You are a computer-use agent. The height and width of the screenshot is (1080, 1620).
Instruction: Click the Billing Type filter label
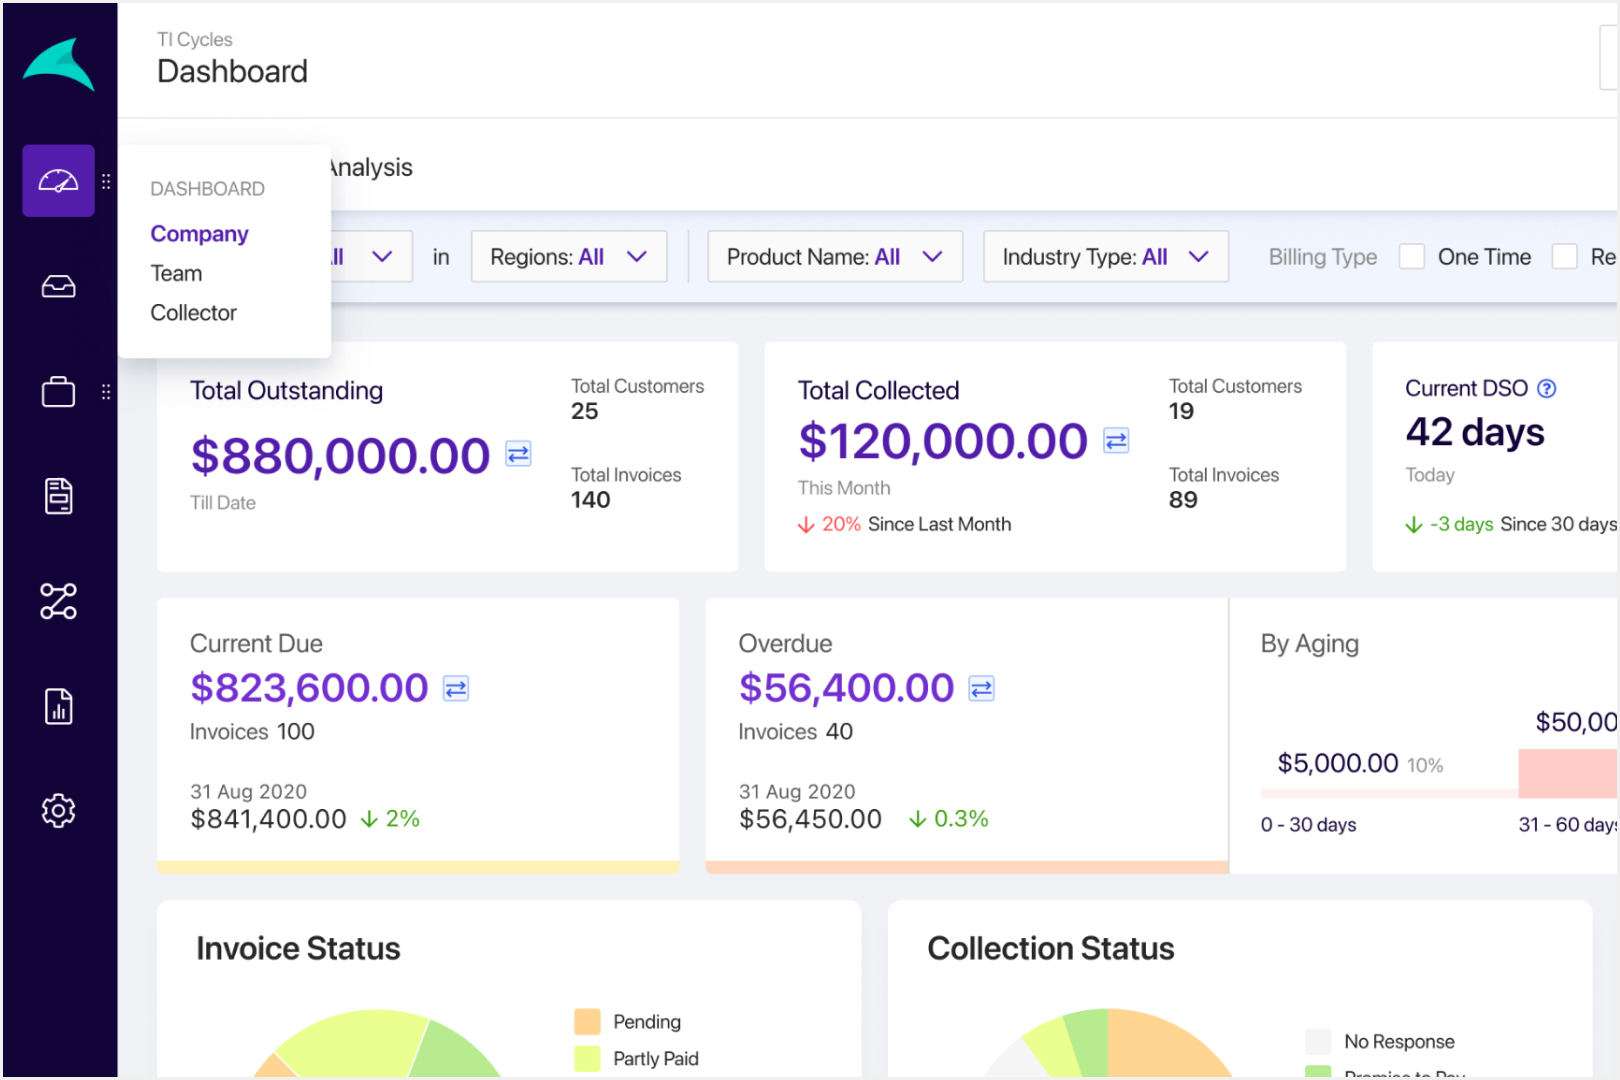coord(1323,257)
